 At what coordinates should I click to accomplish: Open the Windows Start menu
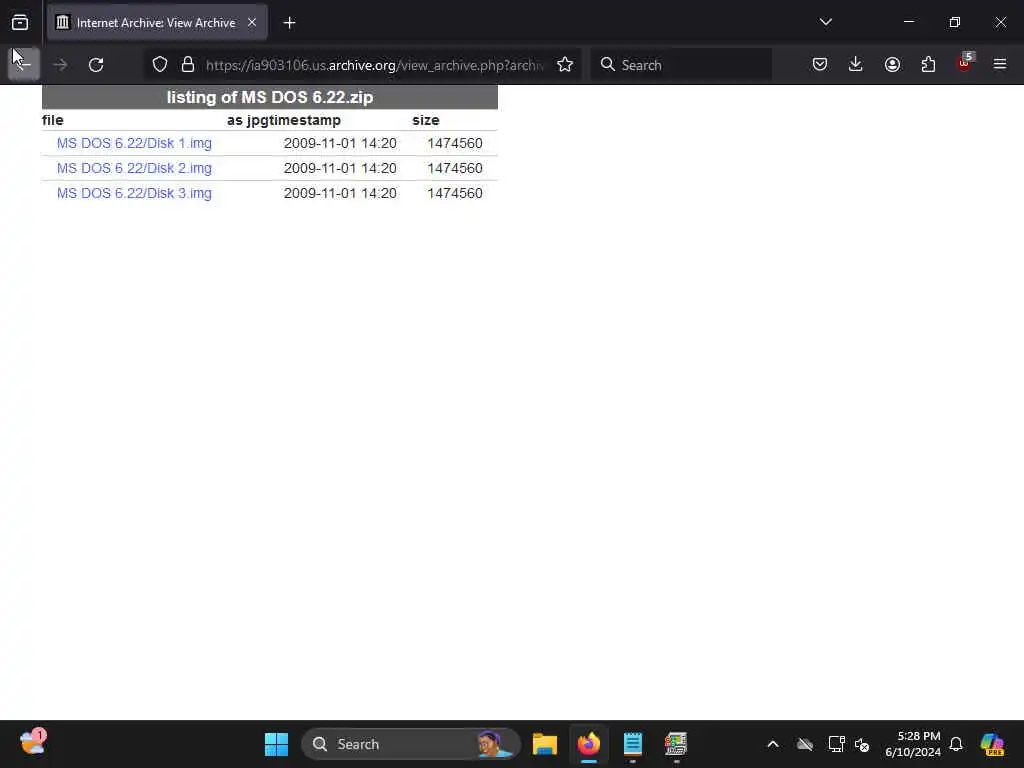[276, 744]
